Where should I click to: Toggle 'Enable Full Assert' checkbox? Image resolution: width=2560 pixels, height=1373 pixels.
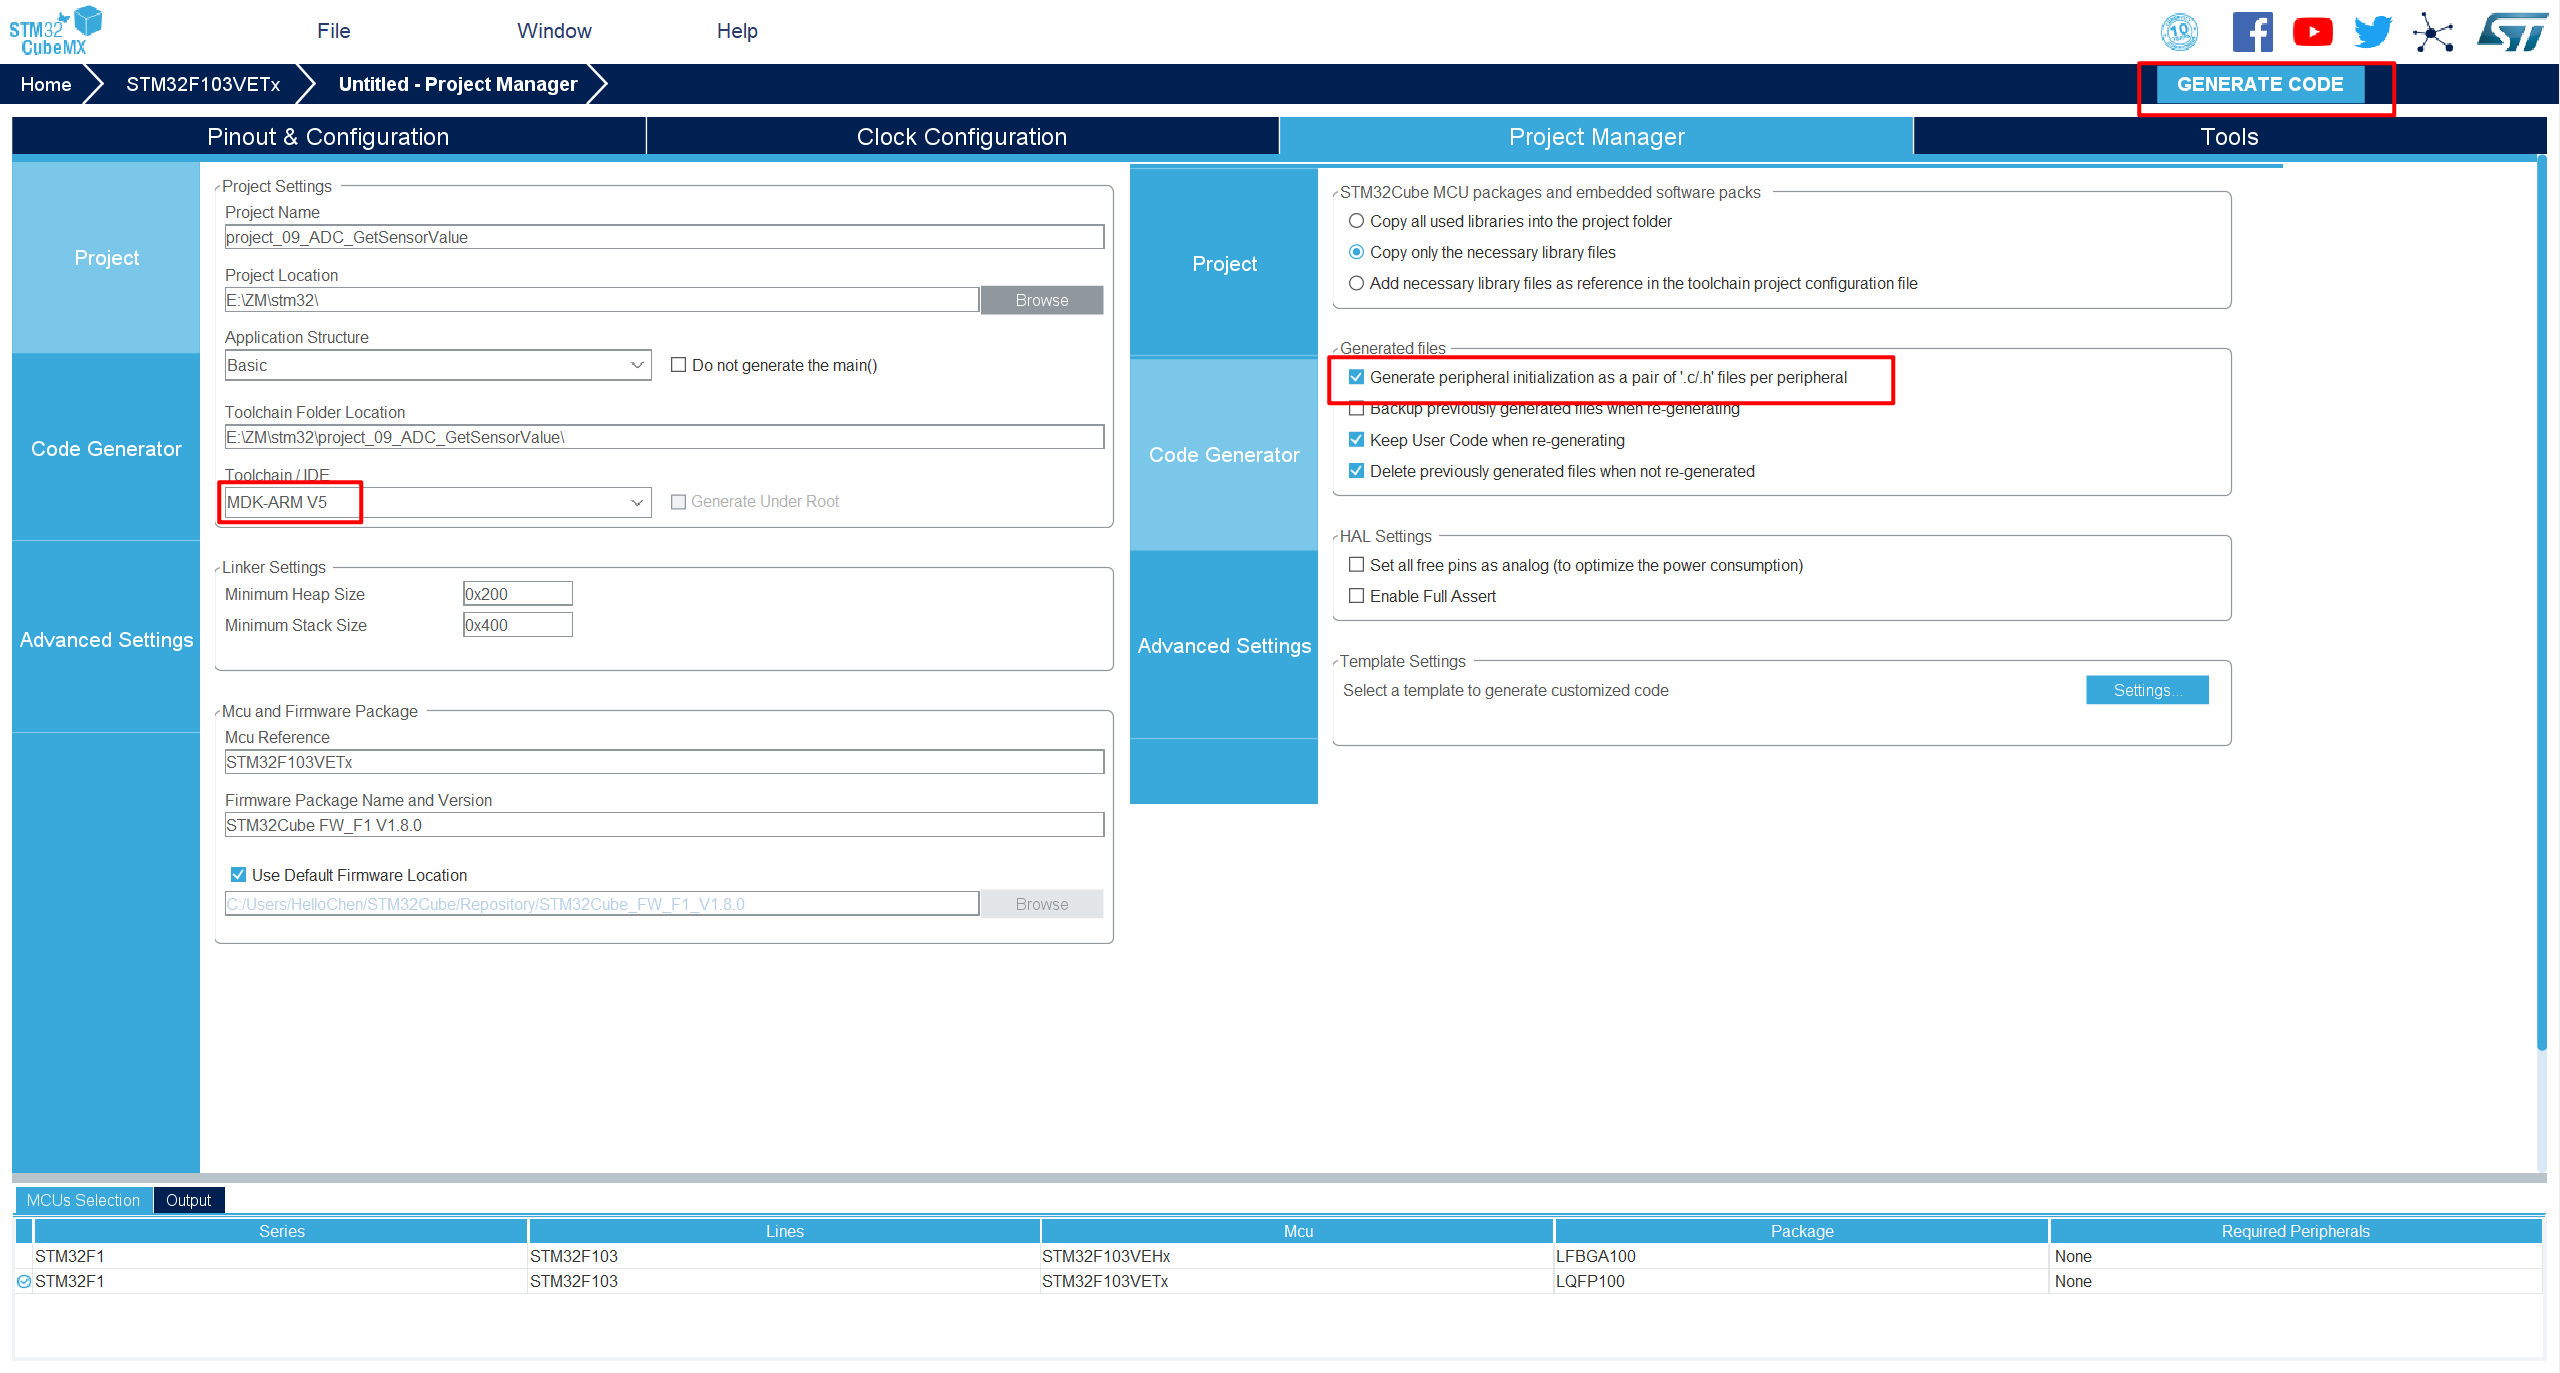click(x=1356, y=596)
